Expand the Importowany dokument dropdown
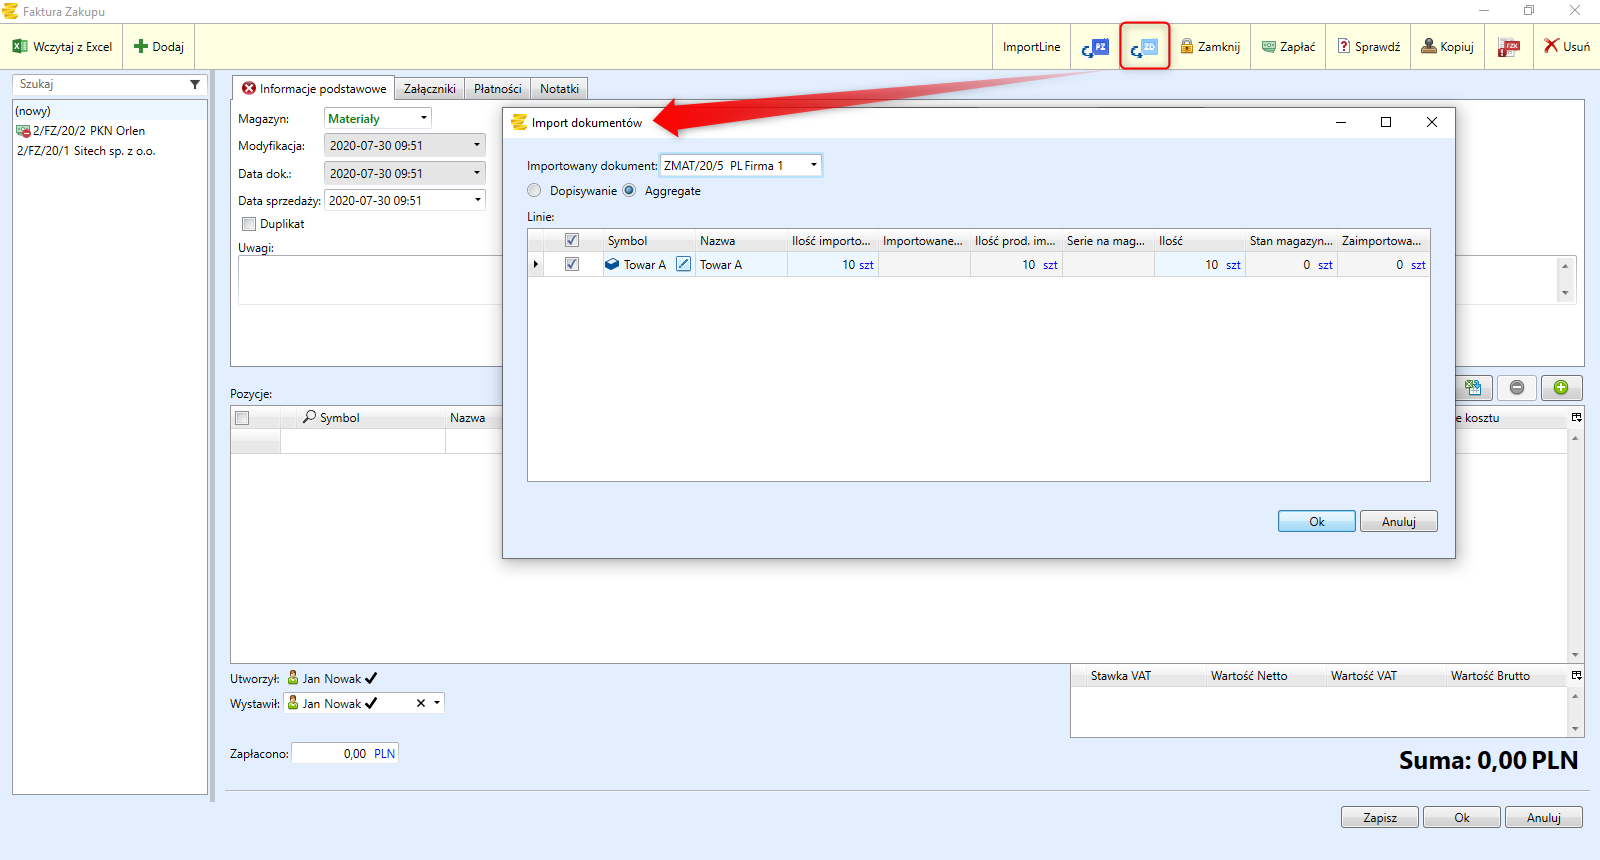This screenshot has height=860, width=1600. (x=813, y=166)
